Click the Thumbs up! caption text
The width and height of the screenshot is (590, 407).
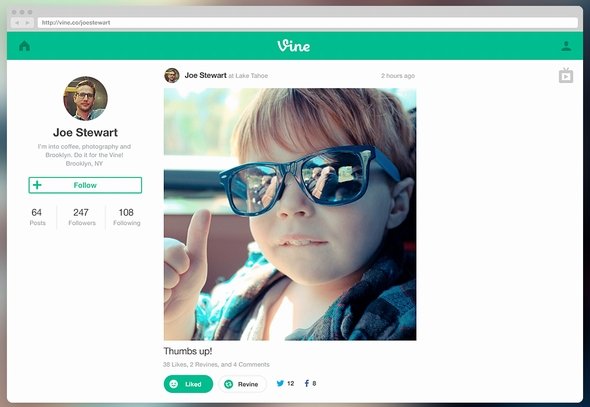[x=188, y=351]
